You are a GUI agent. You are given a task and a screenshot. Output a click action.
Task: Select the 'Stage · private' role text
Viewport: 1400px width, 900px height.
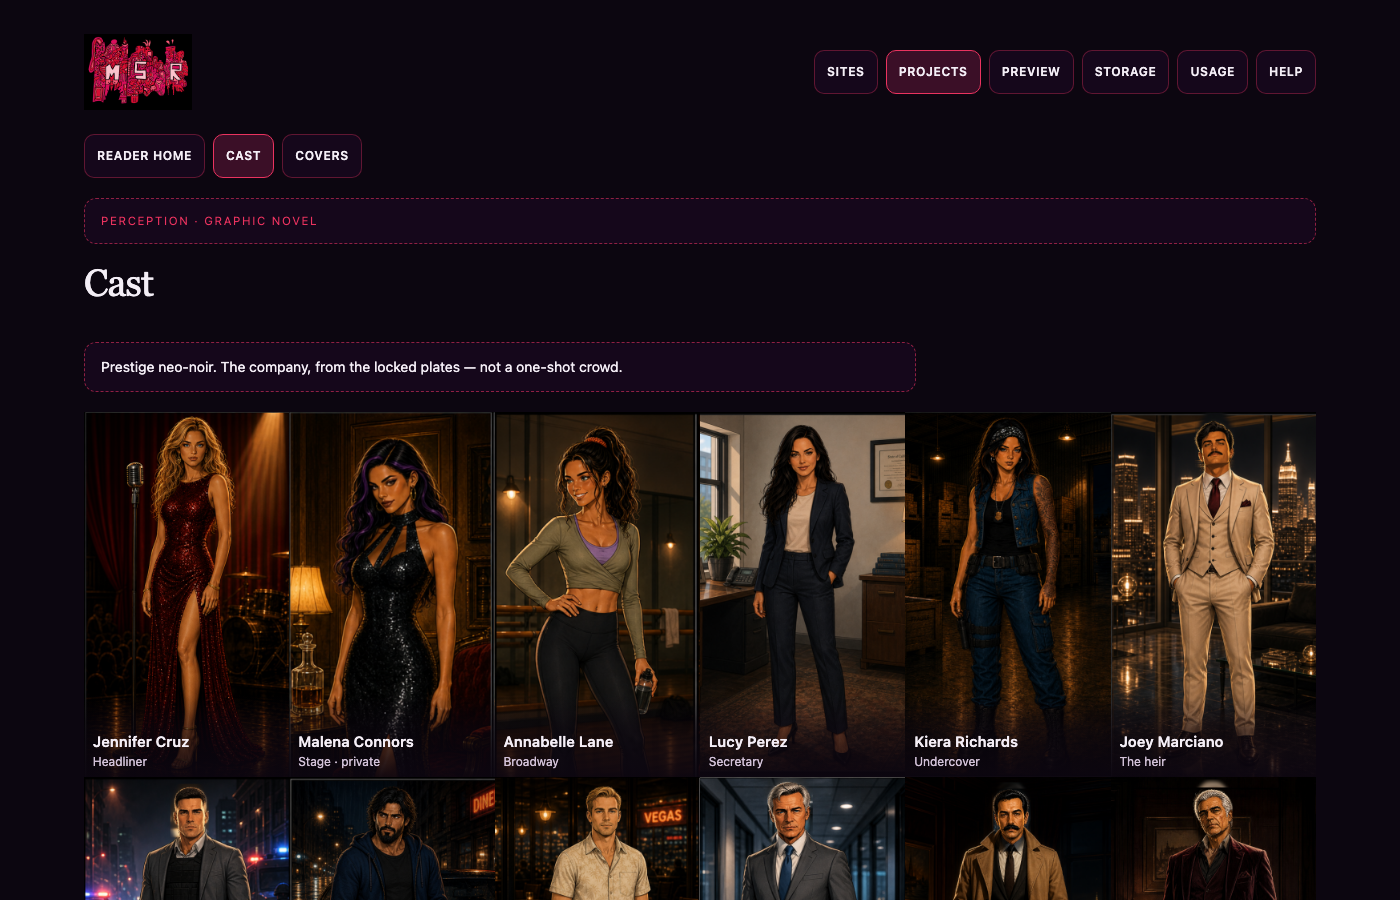(339, 762)
